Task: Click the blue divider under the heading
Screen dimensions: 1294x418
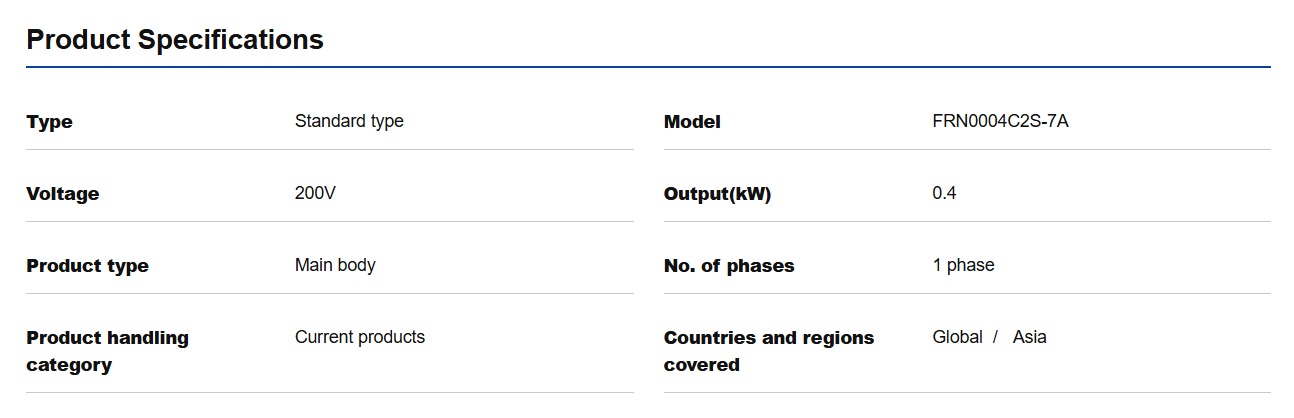Action: [x=648, y=67]
